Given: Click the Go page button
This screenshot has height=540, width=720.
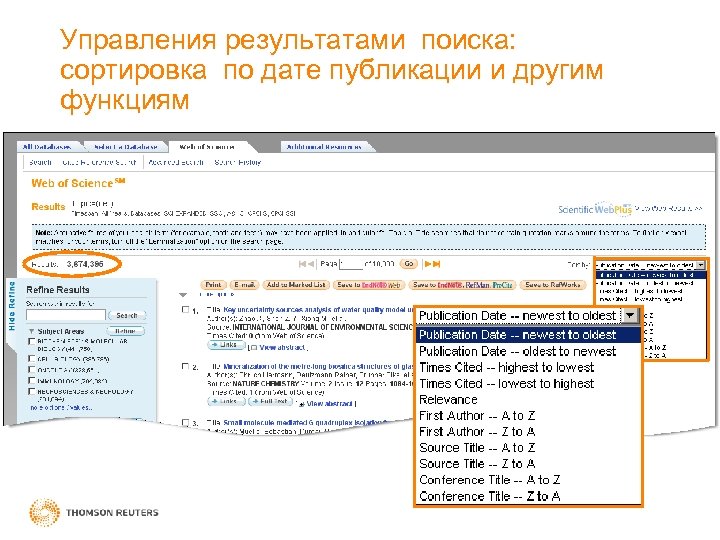Looking at the screenshot, I should (409, 264).
